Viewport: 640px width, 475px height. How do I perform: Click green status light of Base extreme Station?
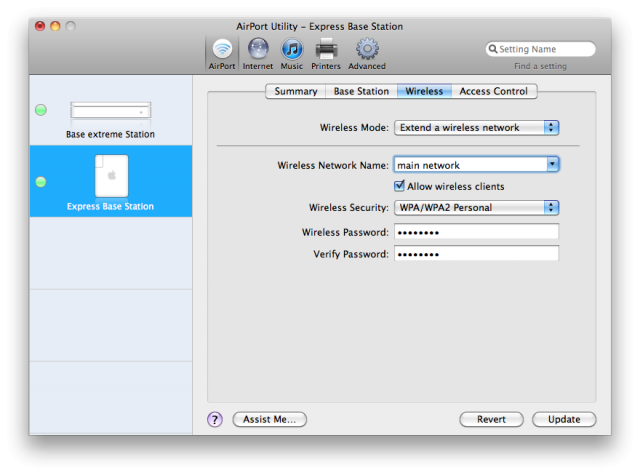tap(41, 110)
